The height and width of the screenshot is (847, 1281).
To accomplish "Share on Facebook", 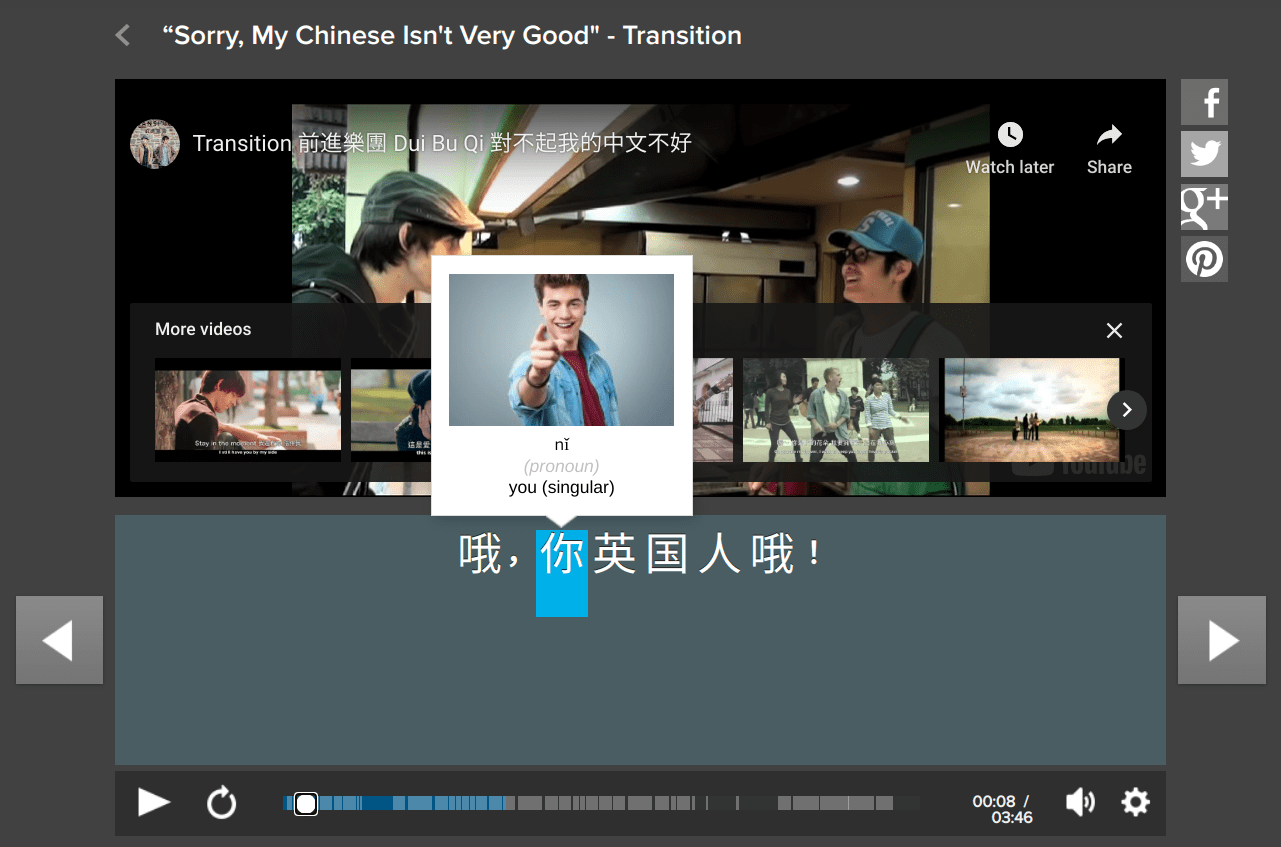I will [x=1204, y=102].
